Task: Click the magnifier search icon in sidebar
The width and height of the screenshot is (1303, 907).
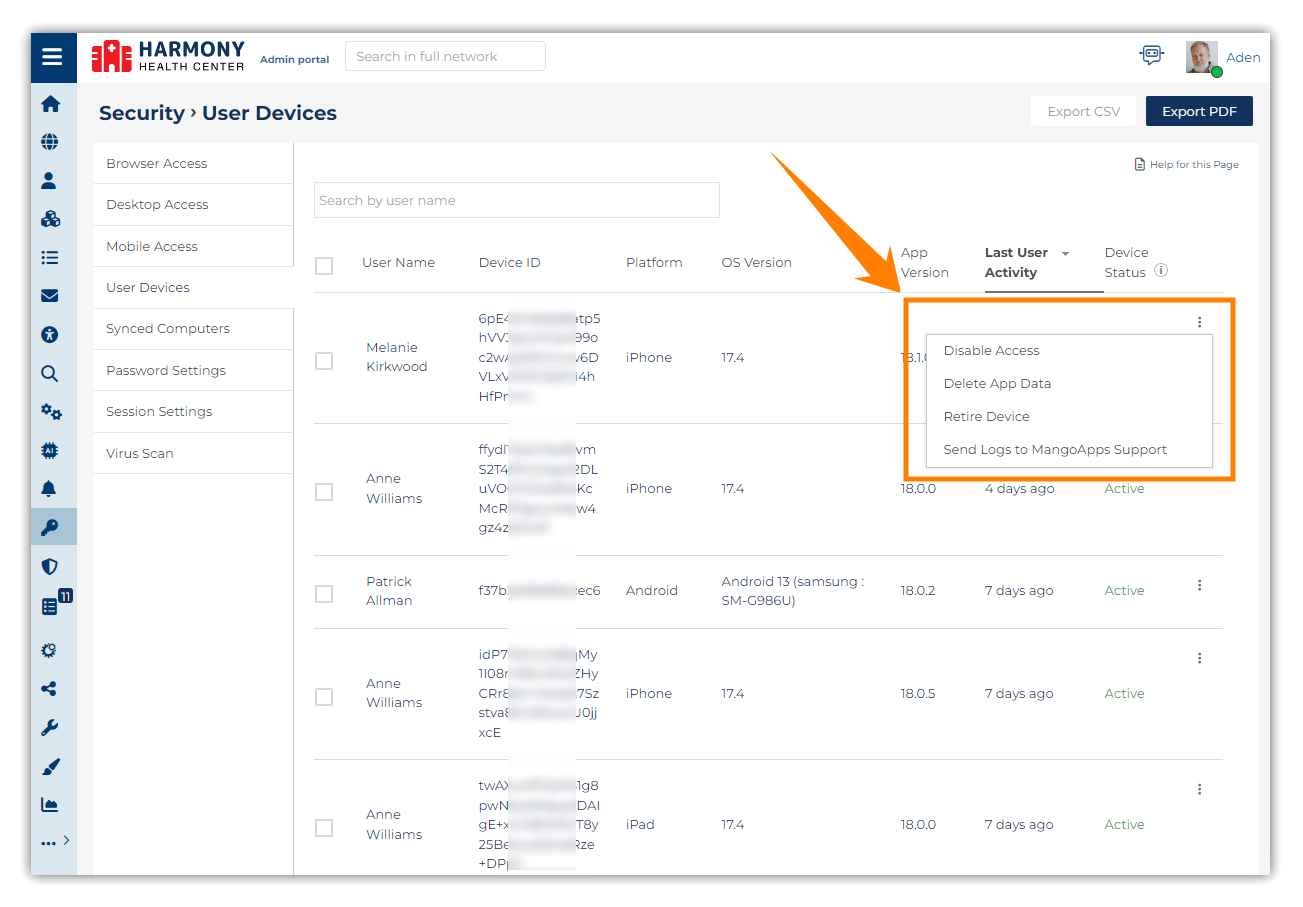Action: point(49,374)
